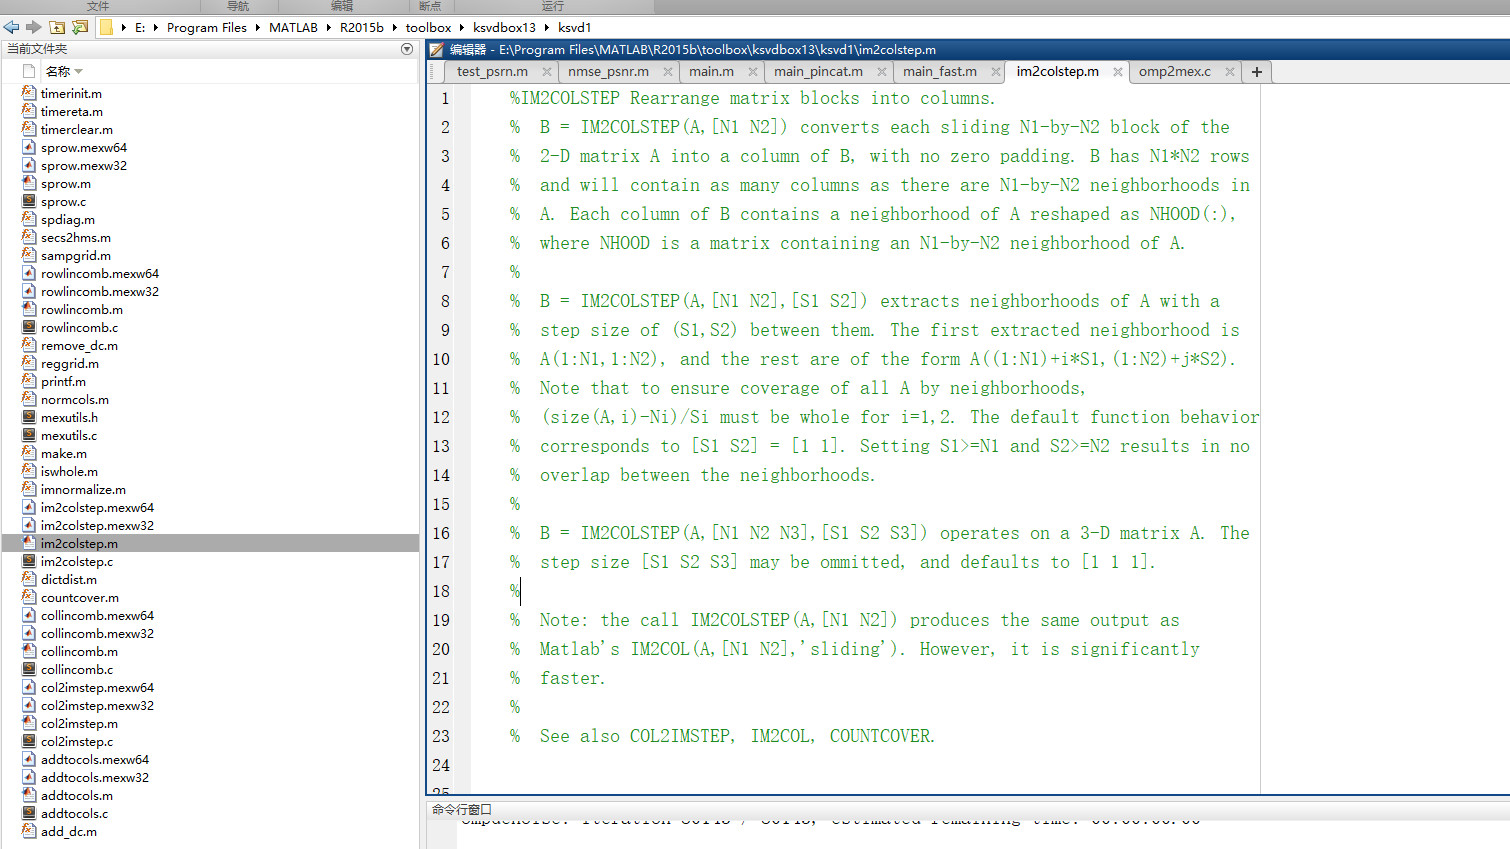Click the file icon of make.m
Screen dimensions: 1510x849
coord(29,453)
